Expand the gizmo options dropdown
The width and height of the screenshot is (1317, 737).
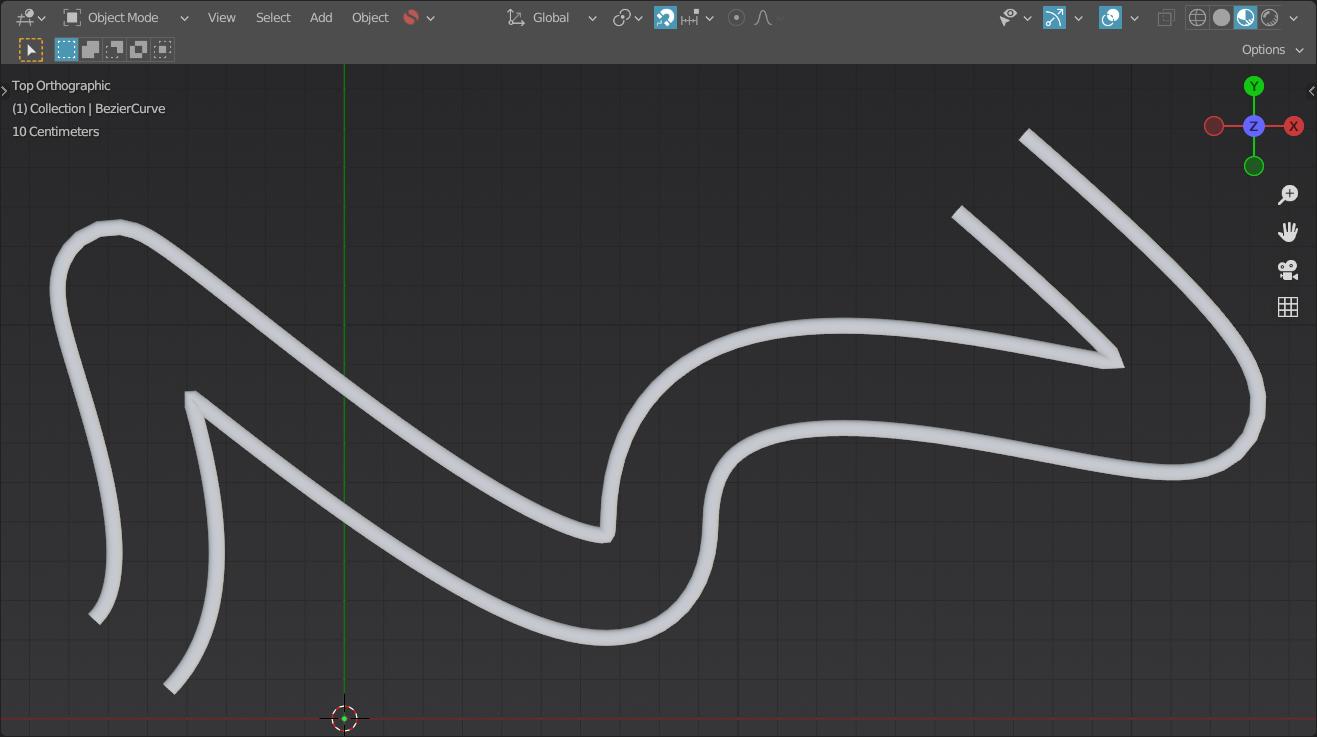(1078, 17)
